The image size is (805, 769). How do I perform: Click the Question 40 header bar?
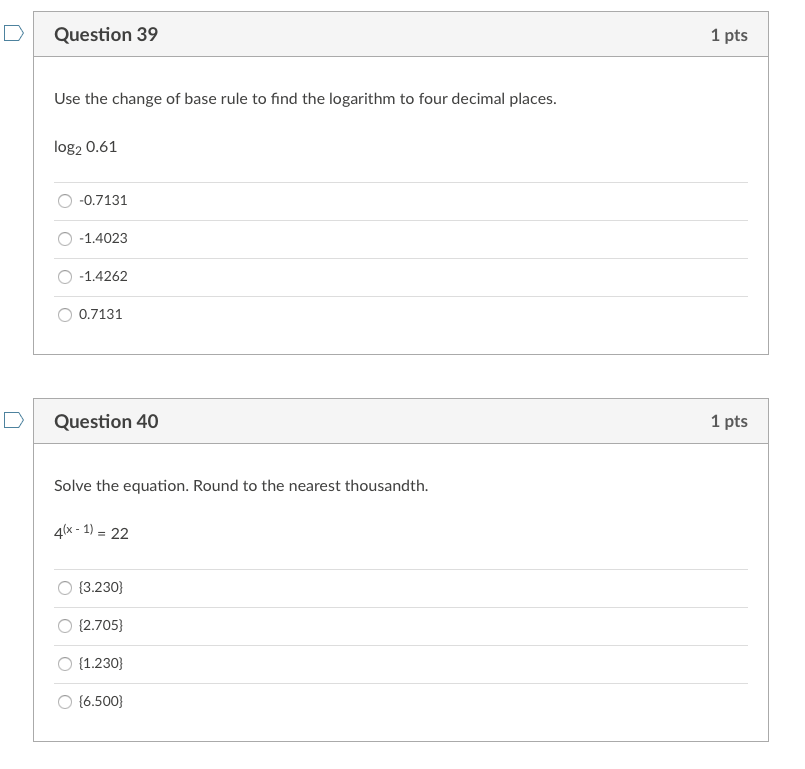coord(400,421)
